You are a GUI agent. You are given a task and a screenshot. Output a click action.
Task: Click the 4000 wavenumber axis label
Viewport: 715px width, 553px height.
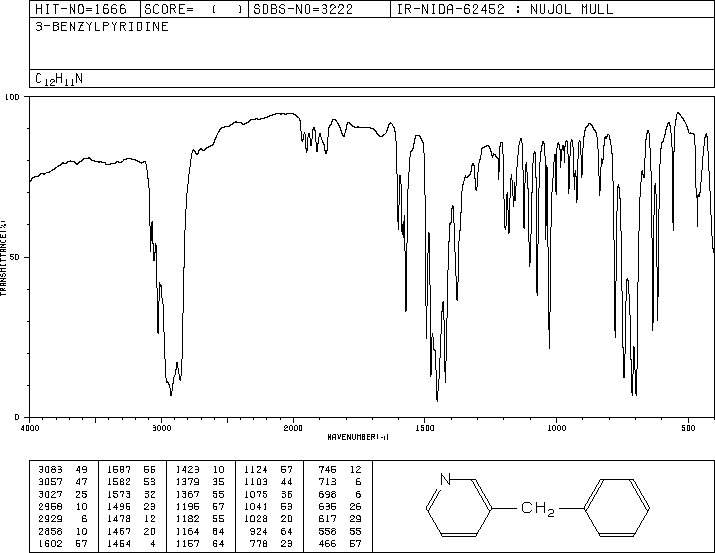point(30,428)
